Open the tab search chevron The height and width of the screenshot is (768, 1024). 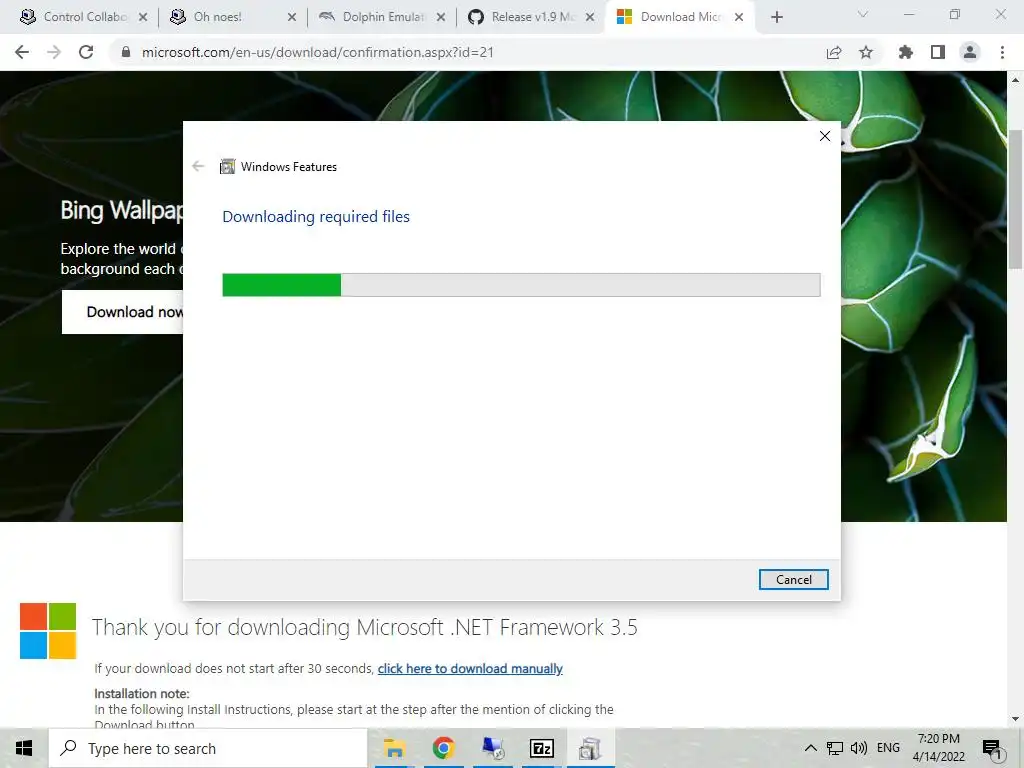tap(863, 14)
